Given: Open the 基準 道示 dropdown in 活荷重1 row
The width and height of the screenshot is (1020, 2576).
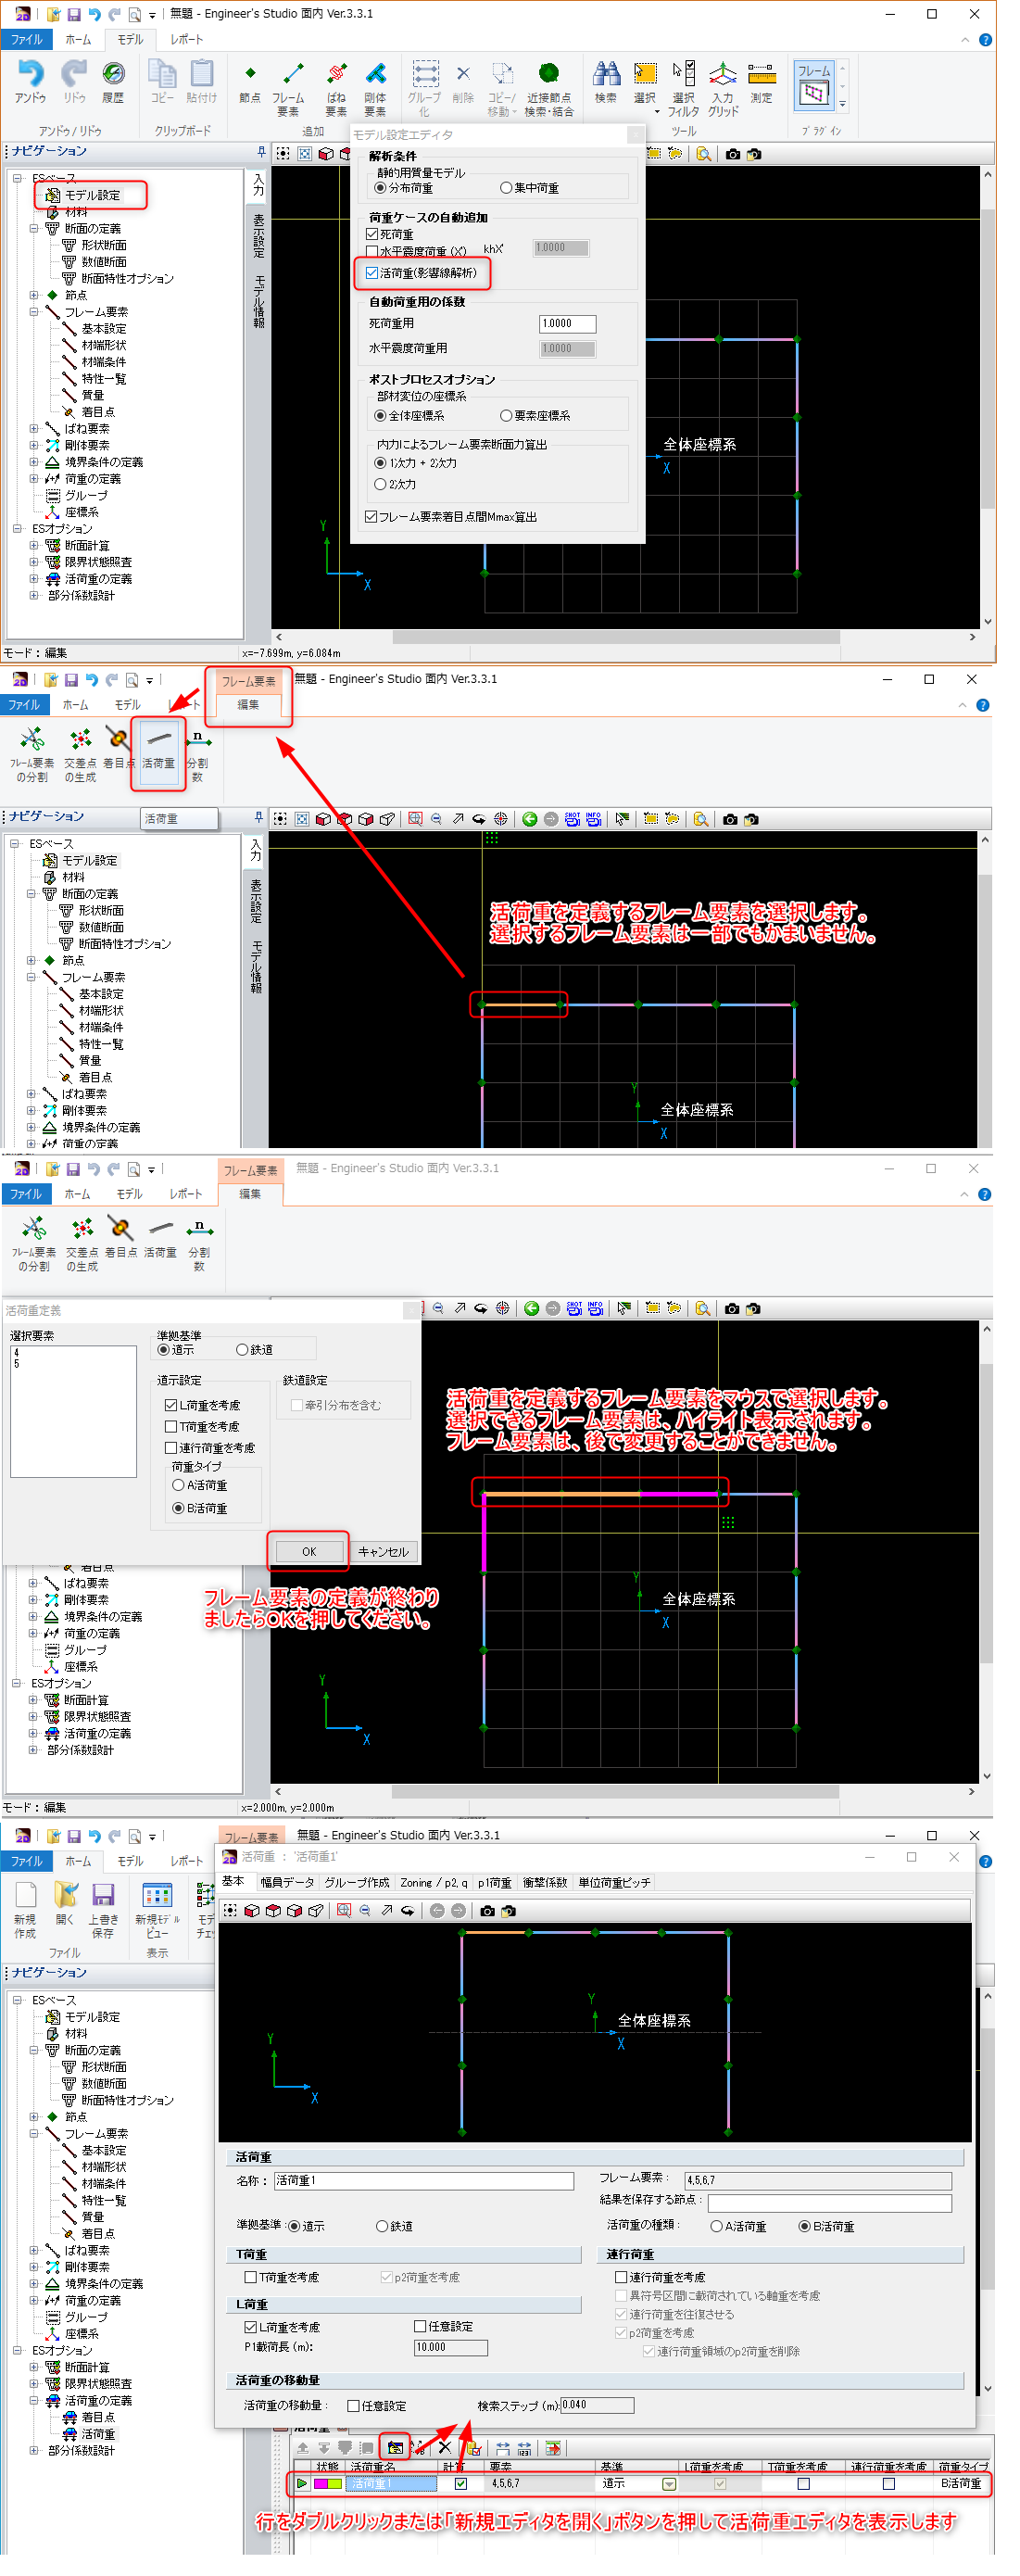Looking at the screenshot, I should [670, 2485].
